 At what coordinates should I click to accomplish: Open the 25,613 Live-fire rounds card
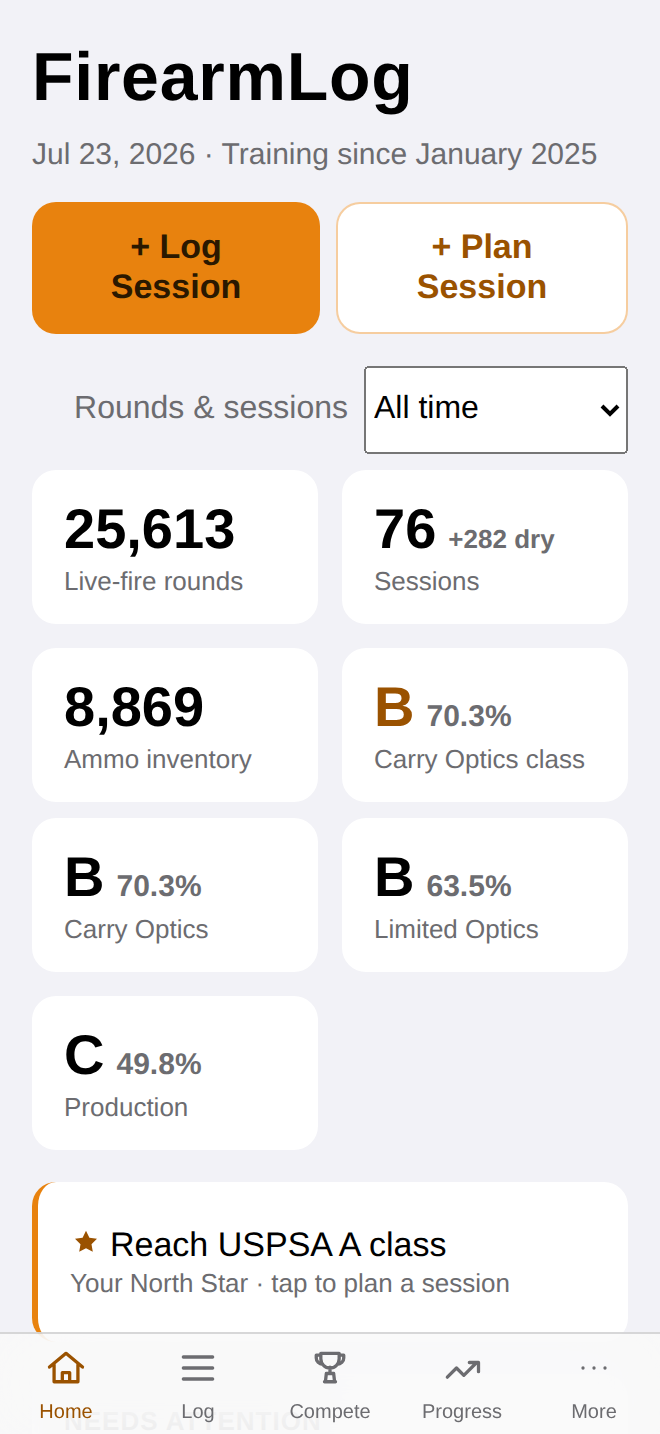[x=175, y=547]
